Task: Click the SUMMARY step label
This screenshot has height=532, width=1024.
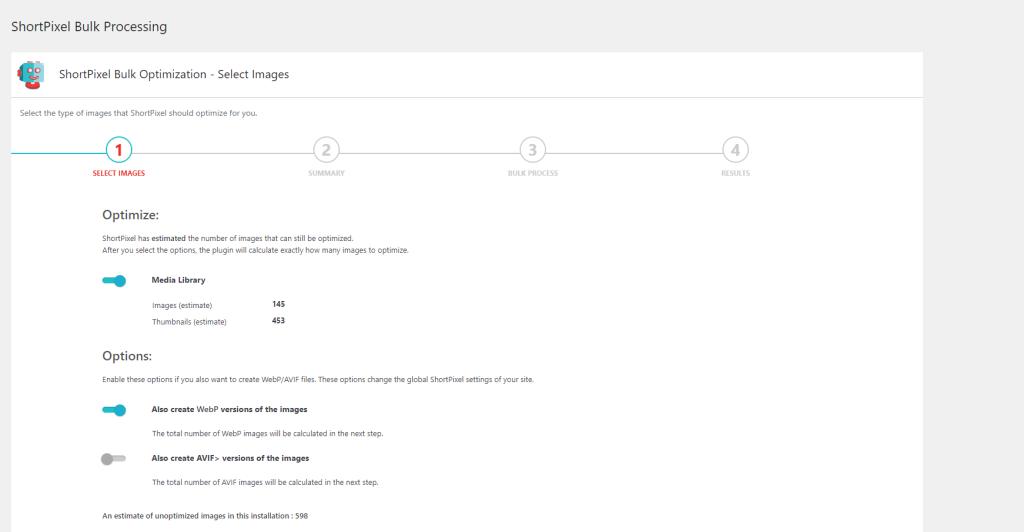Action: tap(327, 173)
